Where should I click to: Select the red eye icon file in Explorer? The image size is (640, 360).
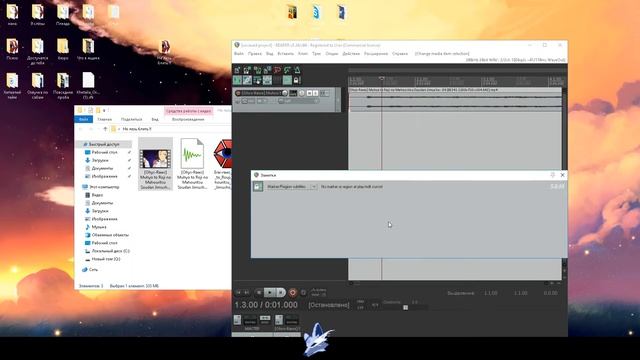[222, 164]
